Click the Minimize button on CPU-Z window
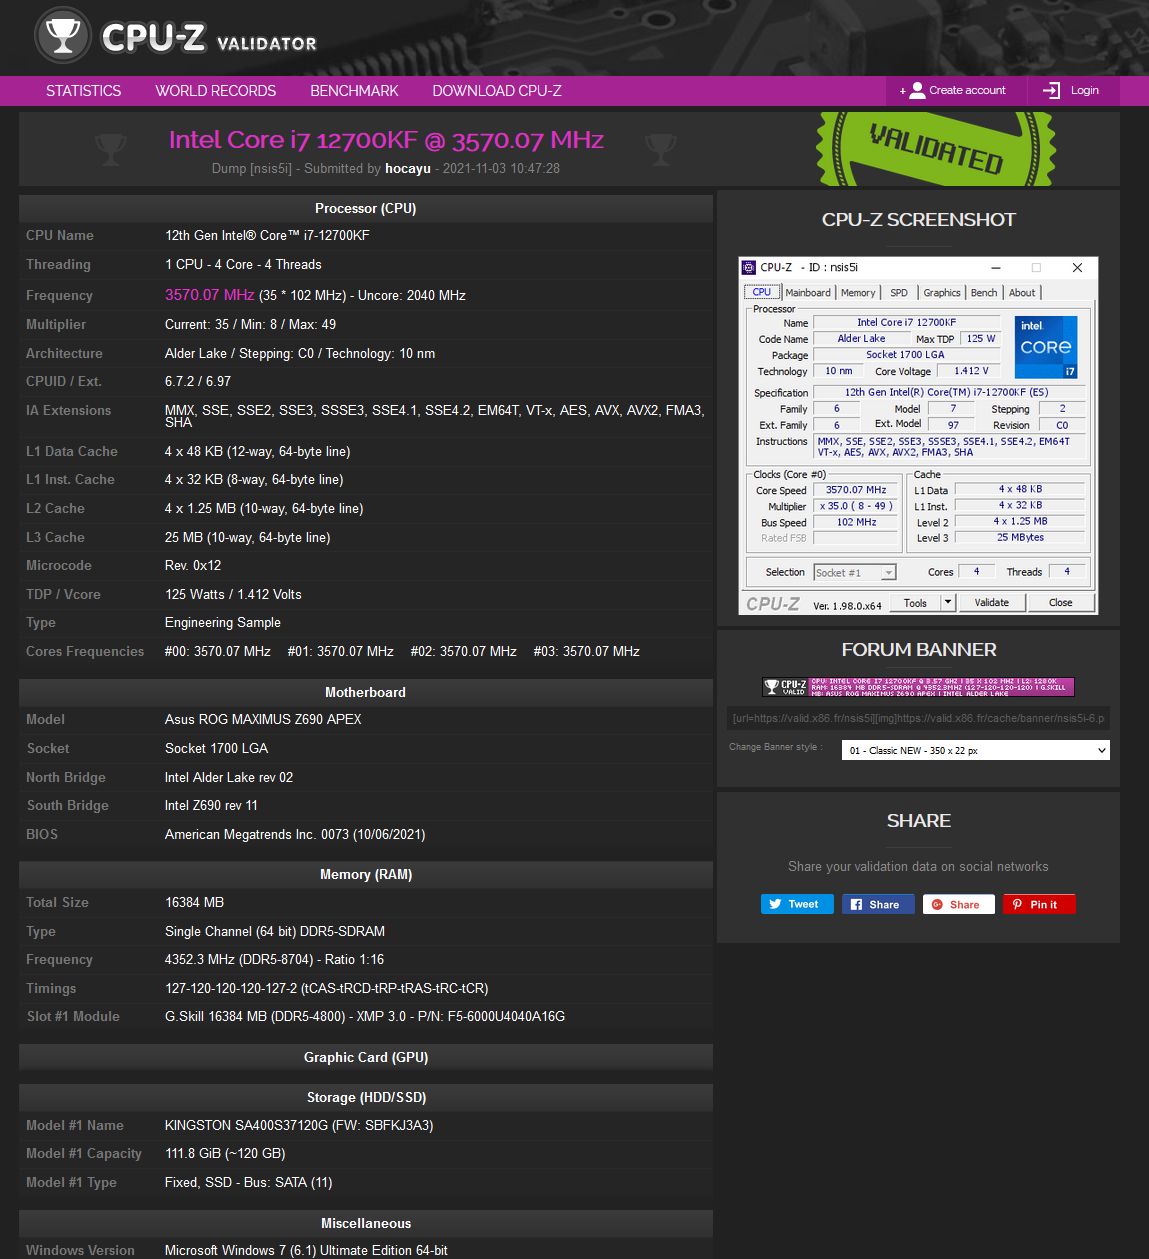 (996, 267)
